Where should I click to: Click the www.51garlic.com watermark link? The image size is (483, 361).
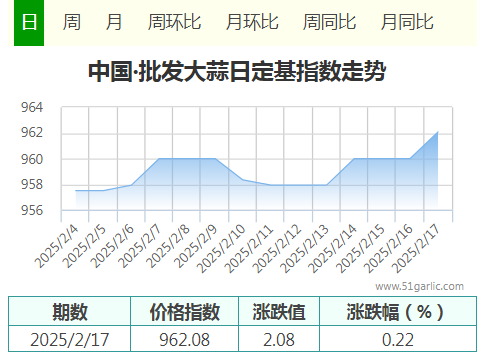419,286
